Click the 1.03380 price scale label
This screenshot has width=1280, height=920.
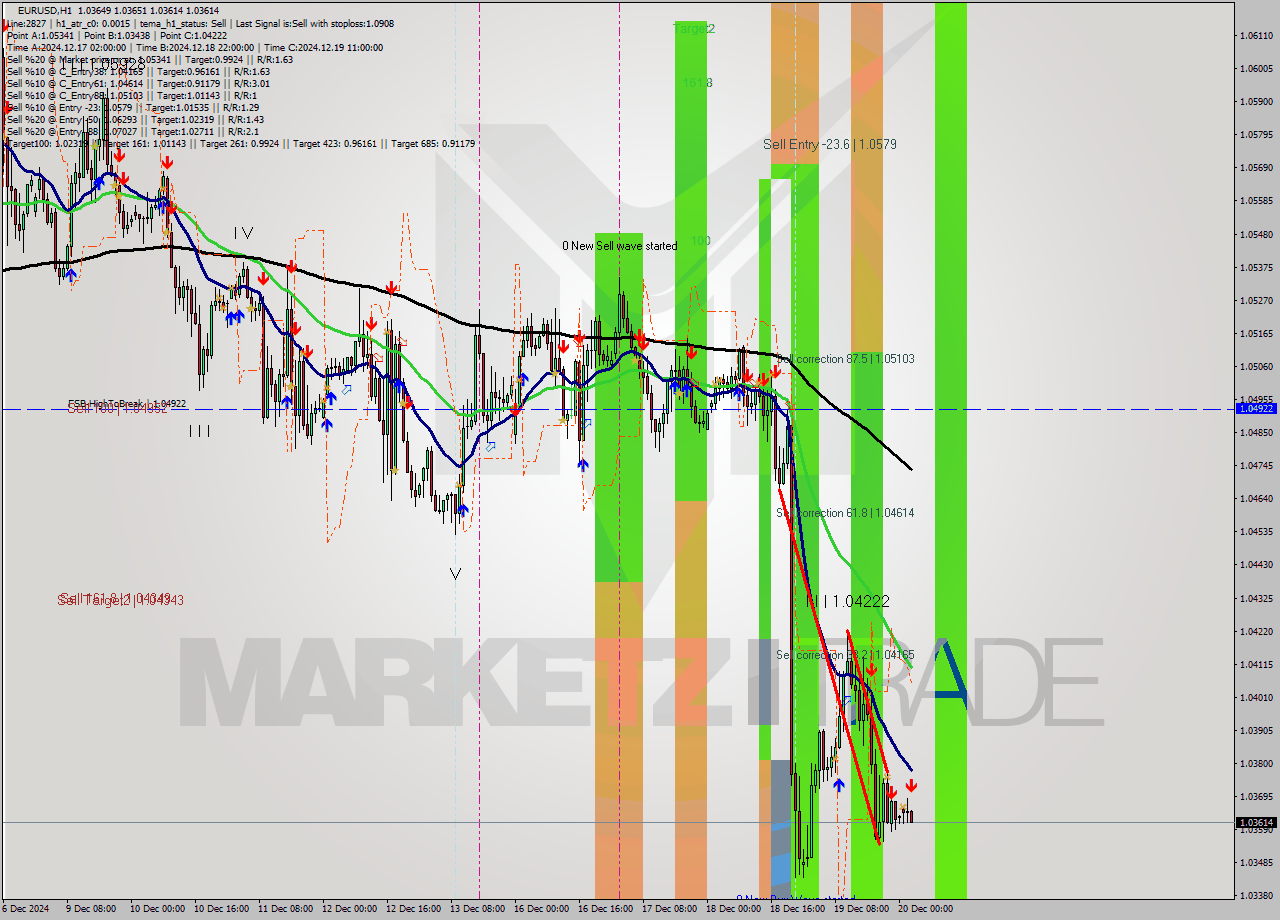coord(1256,895)
